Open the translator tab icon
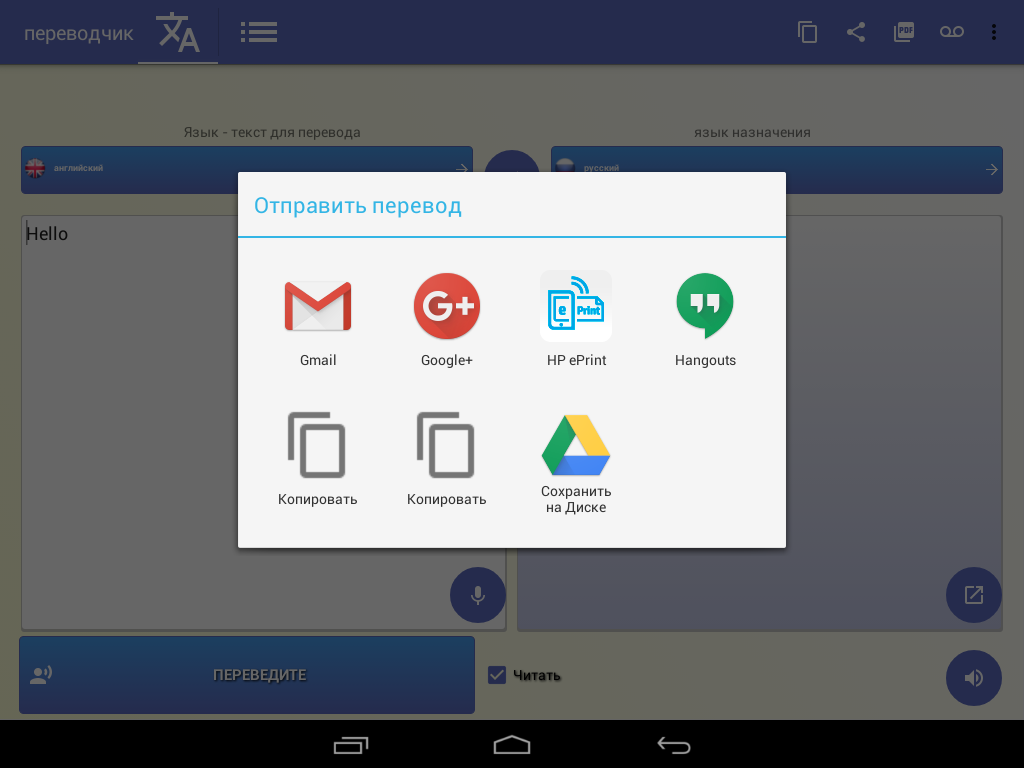The width and height of the screenshot is (1024, 768). click(178, 32)
